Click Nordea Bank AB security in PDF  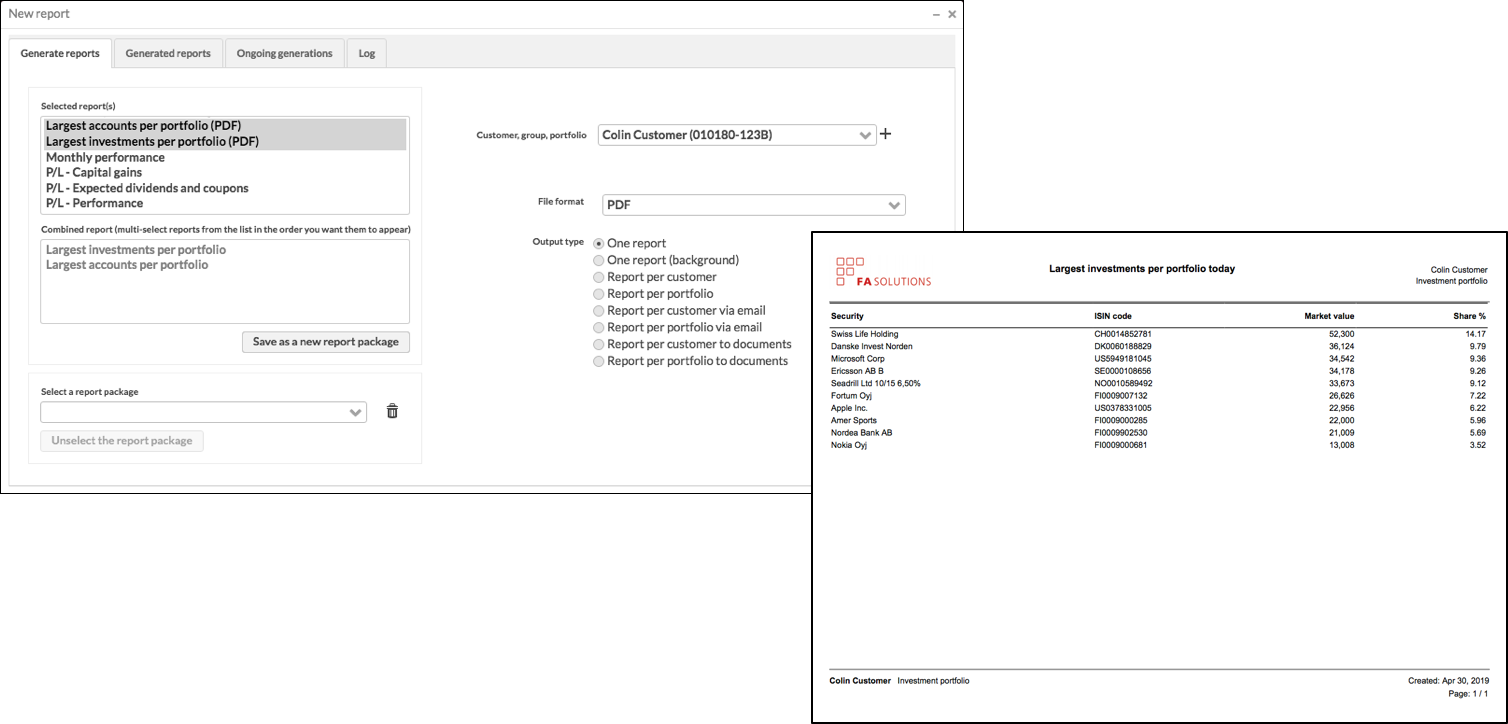862,433
